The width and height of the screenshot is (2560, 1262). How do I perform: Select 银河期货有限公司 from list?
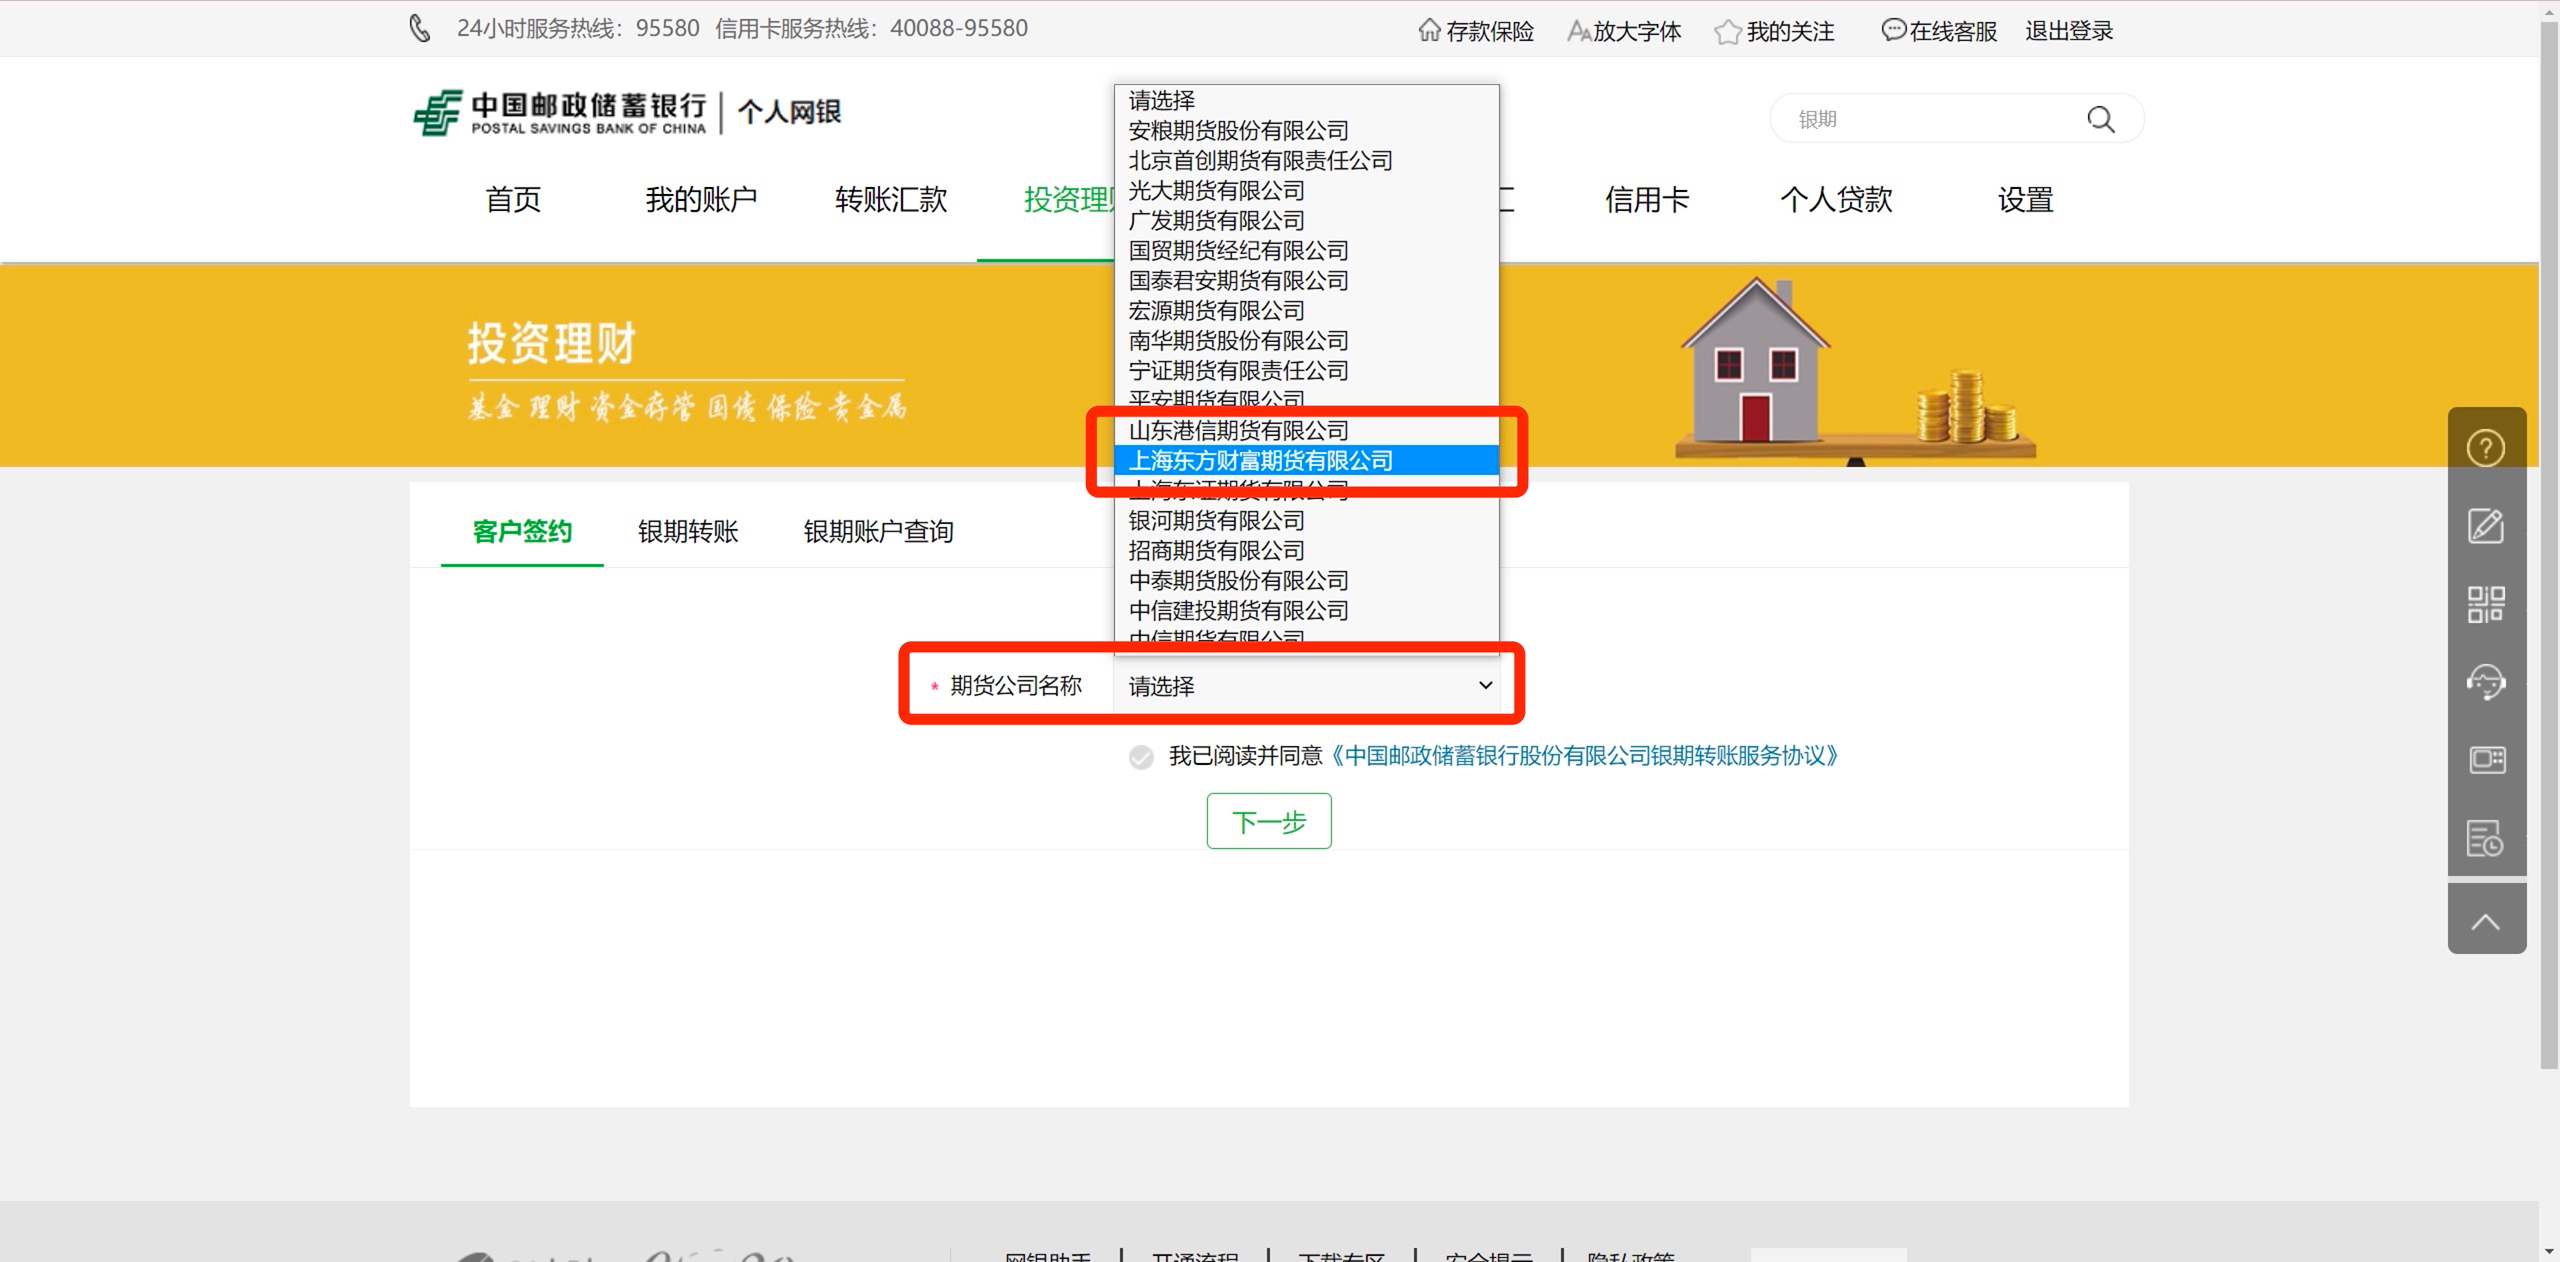(x=1306, y=521)
